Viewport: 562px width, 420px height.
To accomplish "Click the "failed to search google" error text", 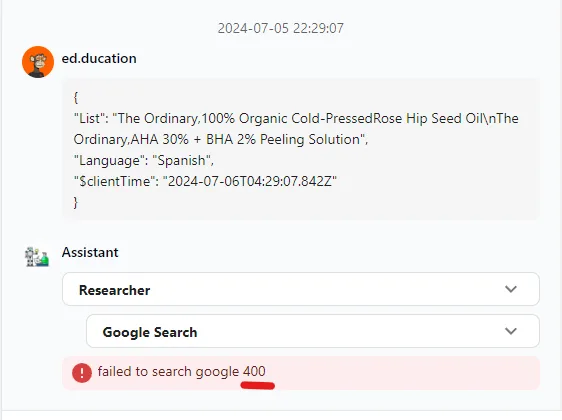I will [x=168, y=371].
